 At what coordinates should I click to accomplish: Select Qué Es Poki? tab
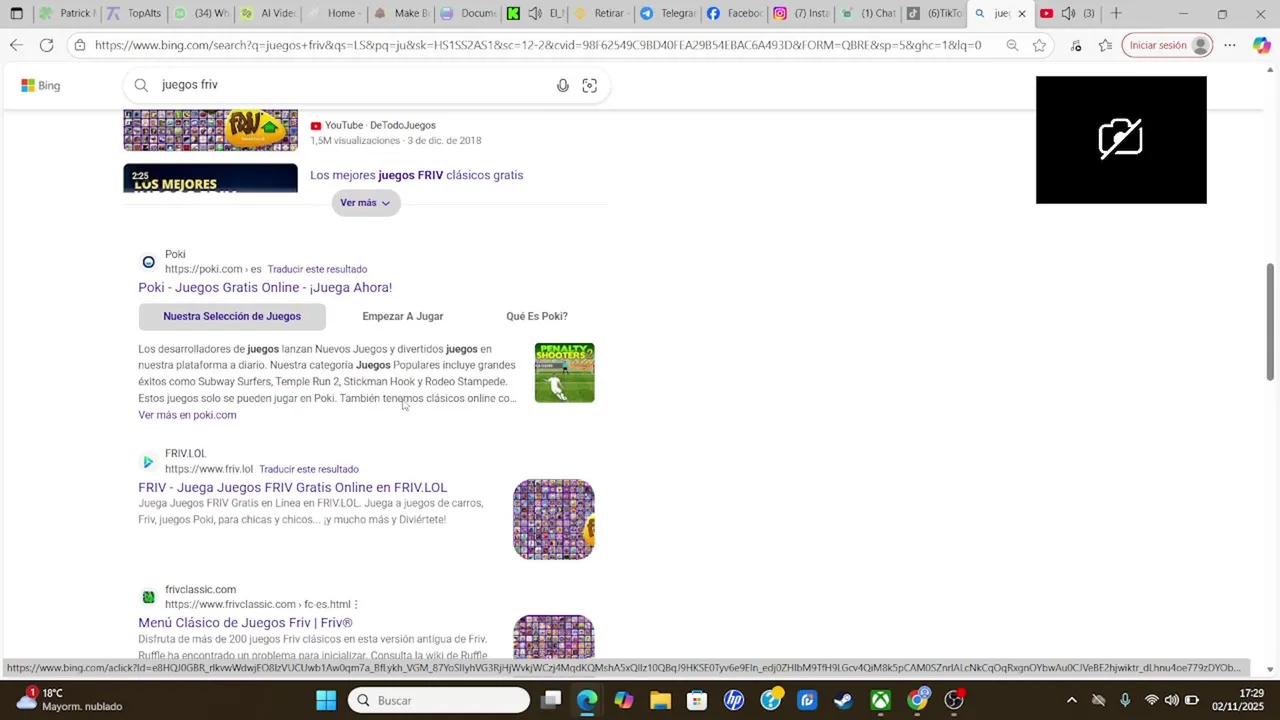coord(537,317)
